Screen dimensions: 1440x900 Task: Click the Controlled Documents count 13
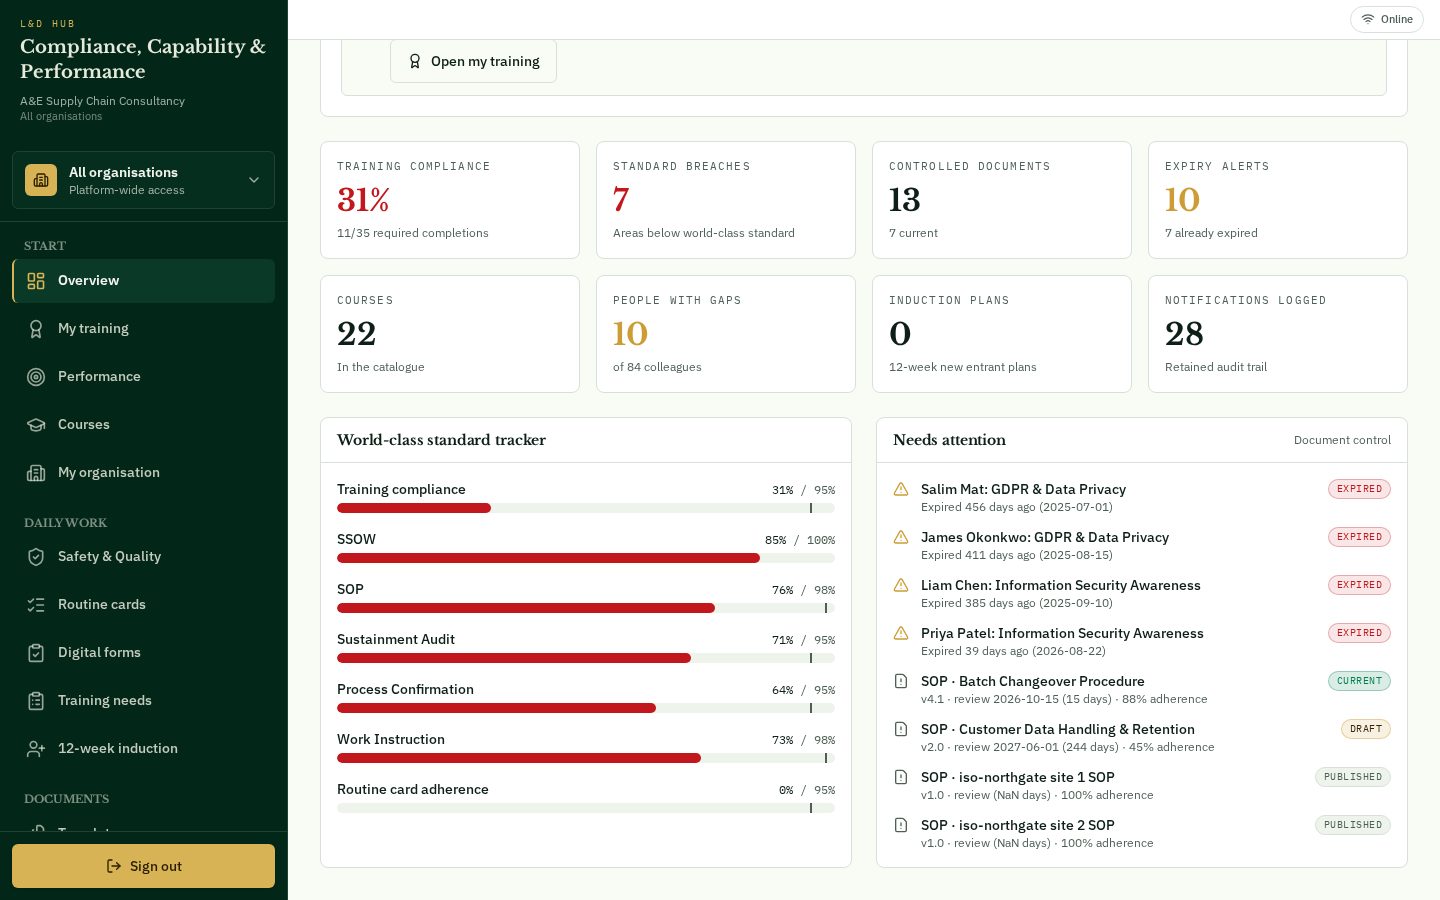[905, 200]
